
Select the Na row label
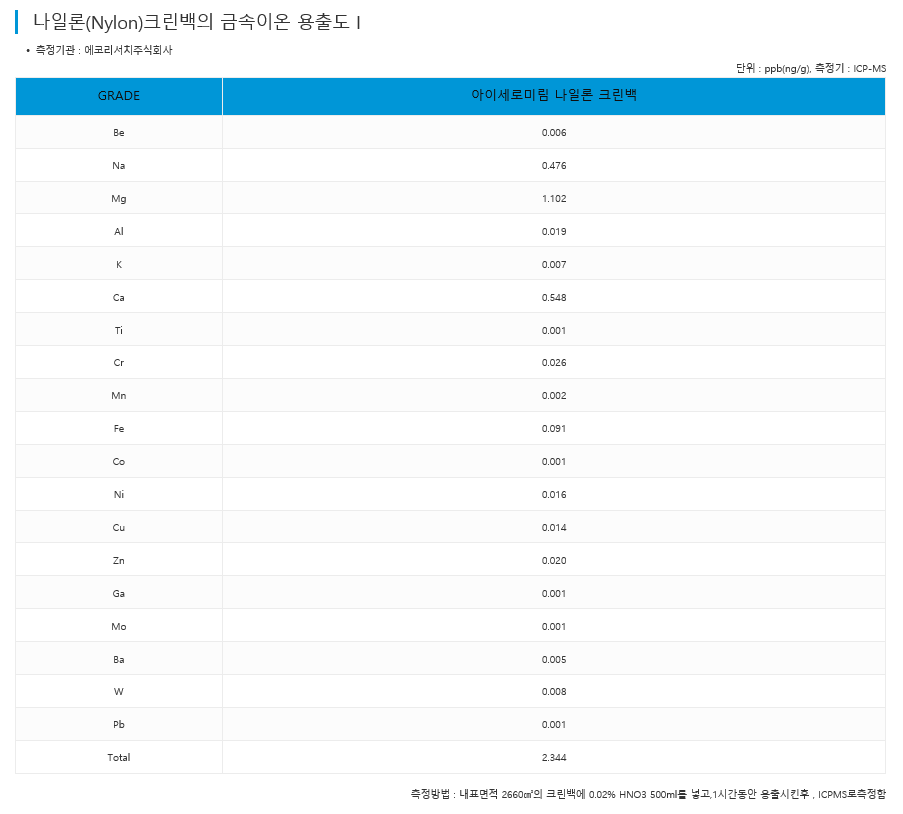(119, 165)
